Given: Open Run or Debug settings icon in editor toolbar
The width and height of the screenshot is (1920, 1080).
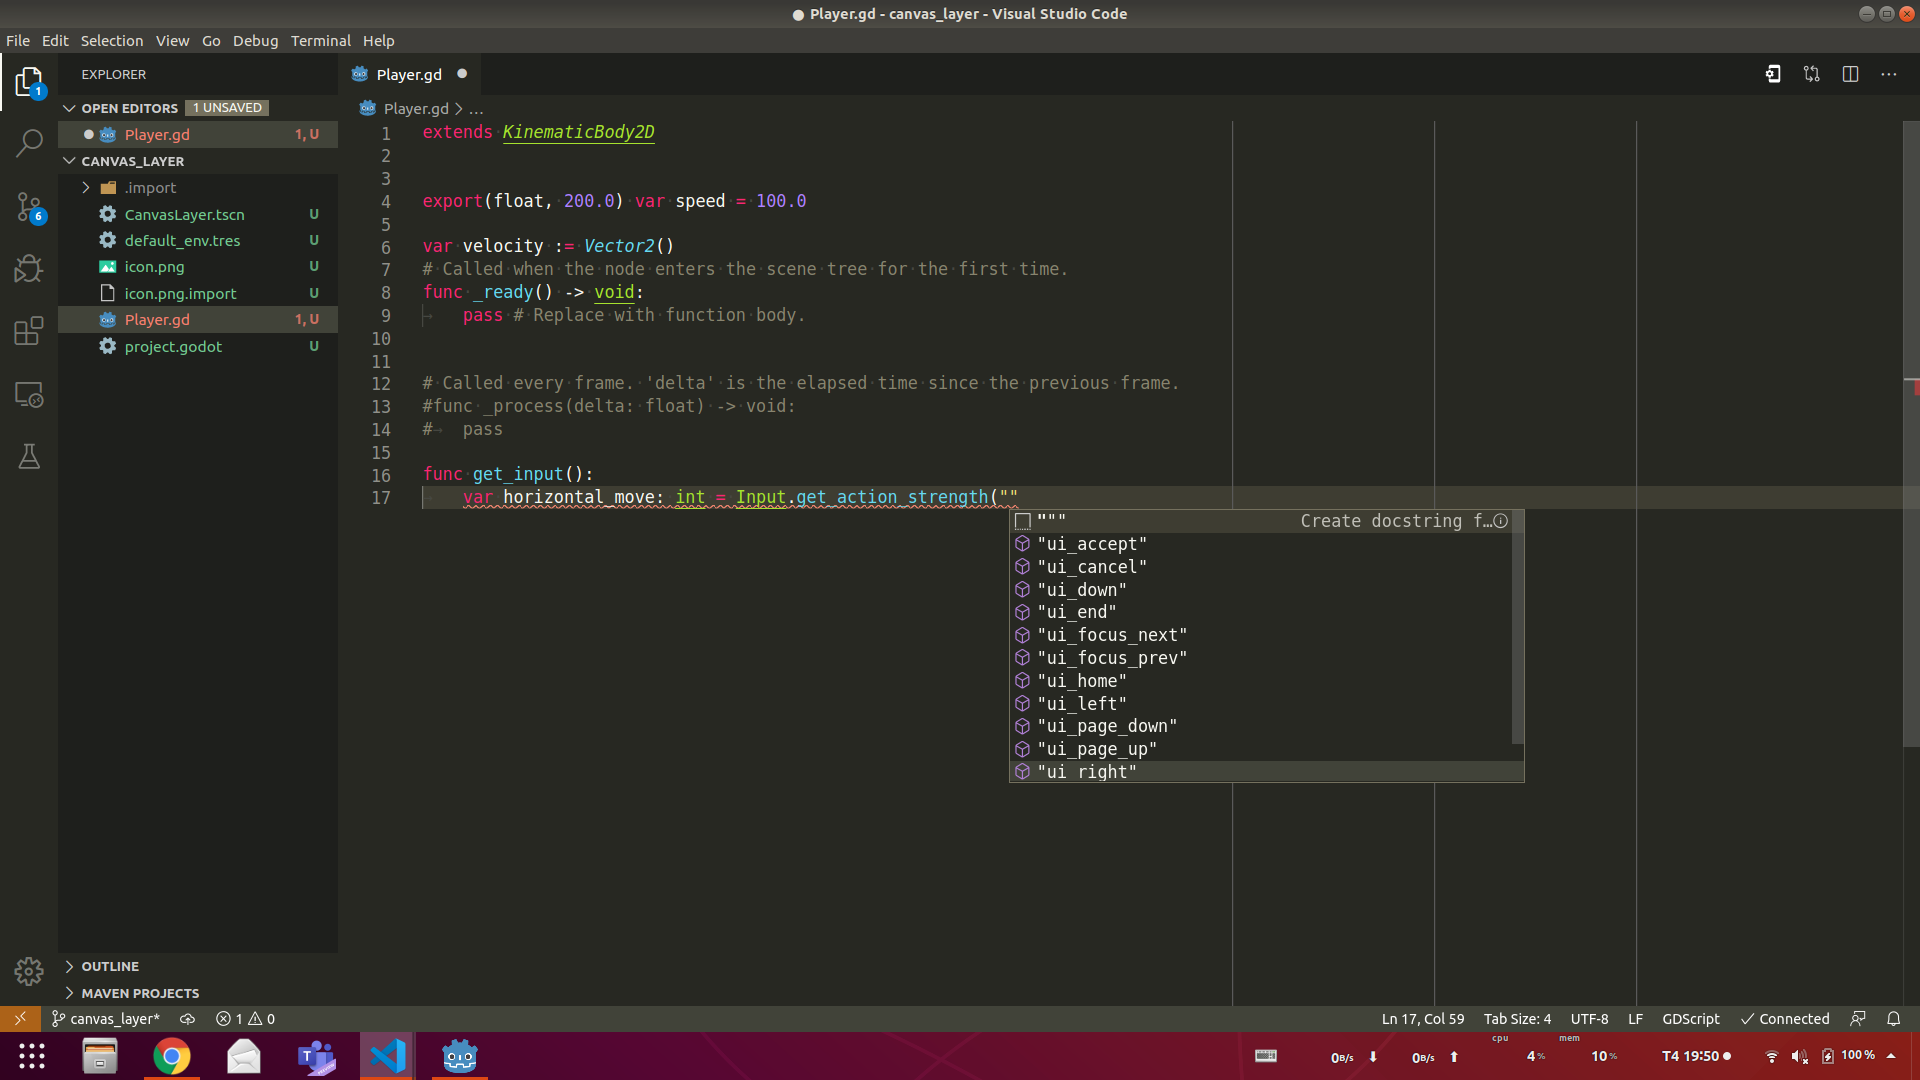Looking at the screenshot, I should pyautogui.click(x=1772, y=73).
